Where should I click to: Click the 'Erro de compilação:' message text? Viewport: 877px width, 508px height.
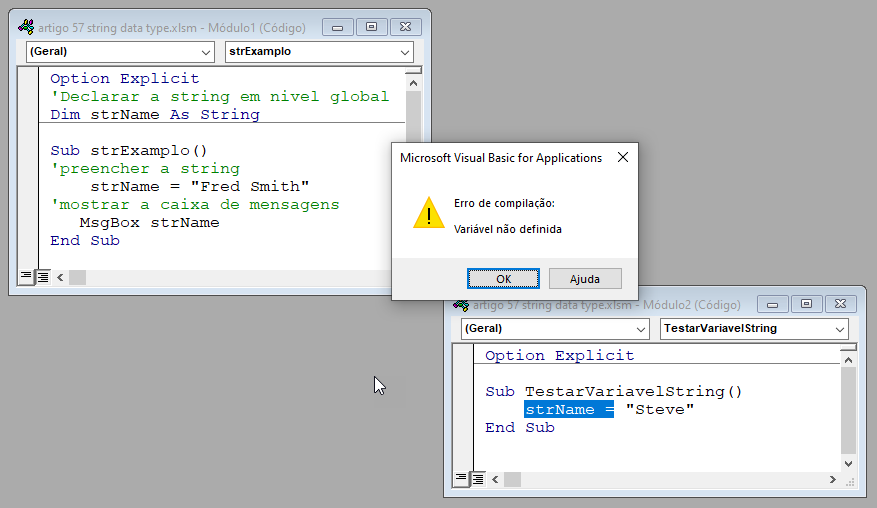tap(504, 204)
